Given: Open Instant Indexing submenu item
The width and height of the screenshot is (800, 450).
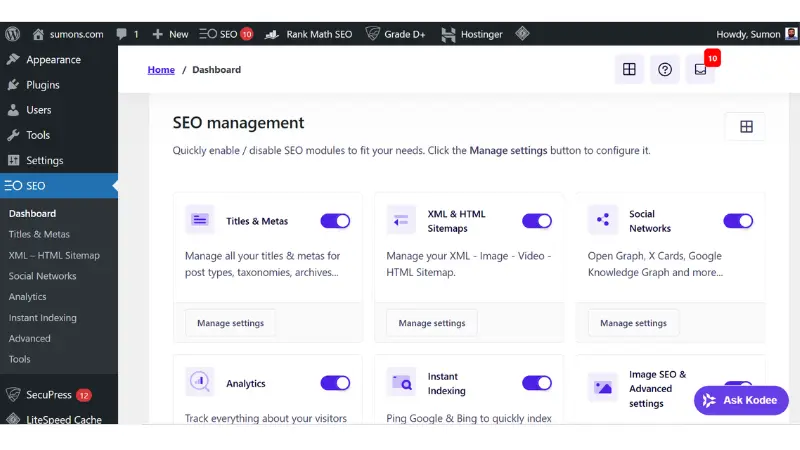Looking at the screenshot, I should pyautogui.click(x=43, y=317).
